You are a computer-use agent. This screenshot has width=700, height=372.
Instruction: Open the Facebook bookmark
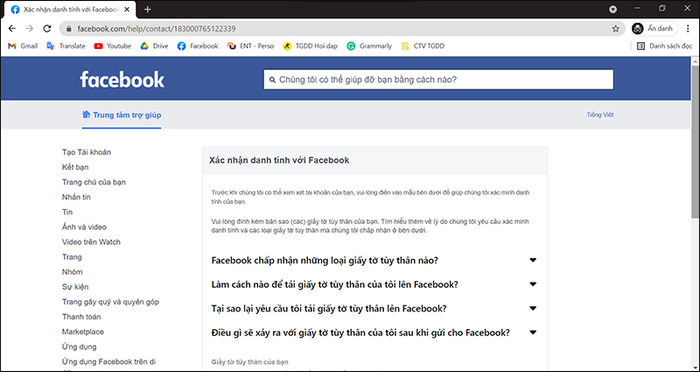(198, 46)
